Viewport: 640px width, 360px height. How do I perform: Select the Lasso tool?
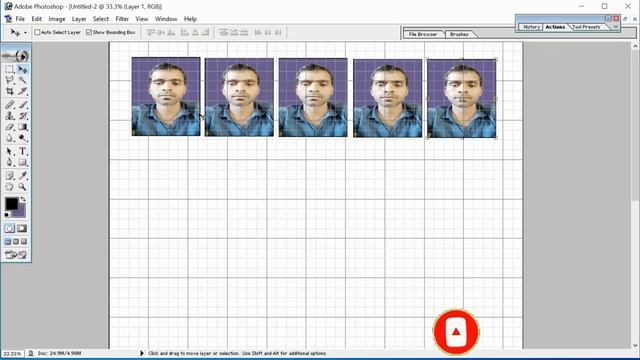[10, 80]
